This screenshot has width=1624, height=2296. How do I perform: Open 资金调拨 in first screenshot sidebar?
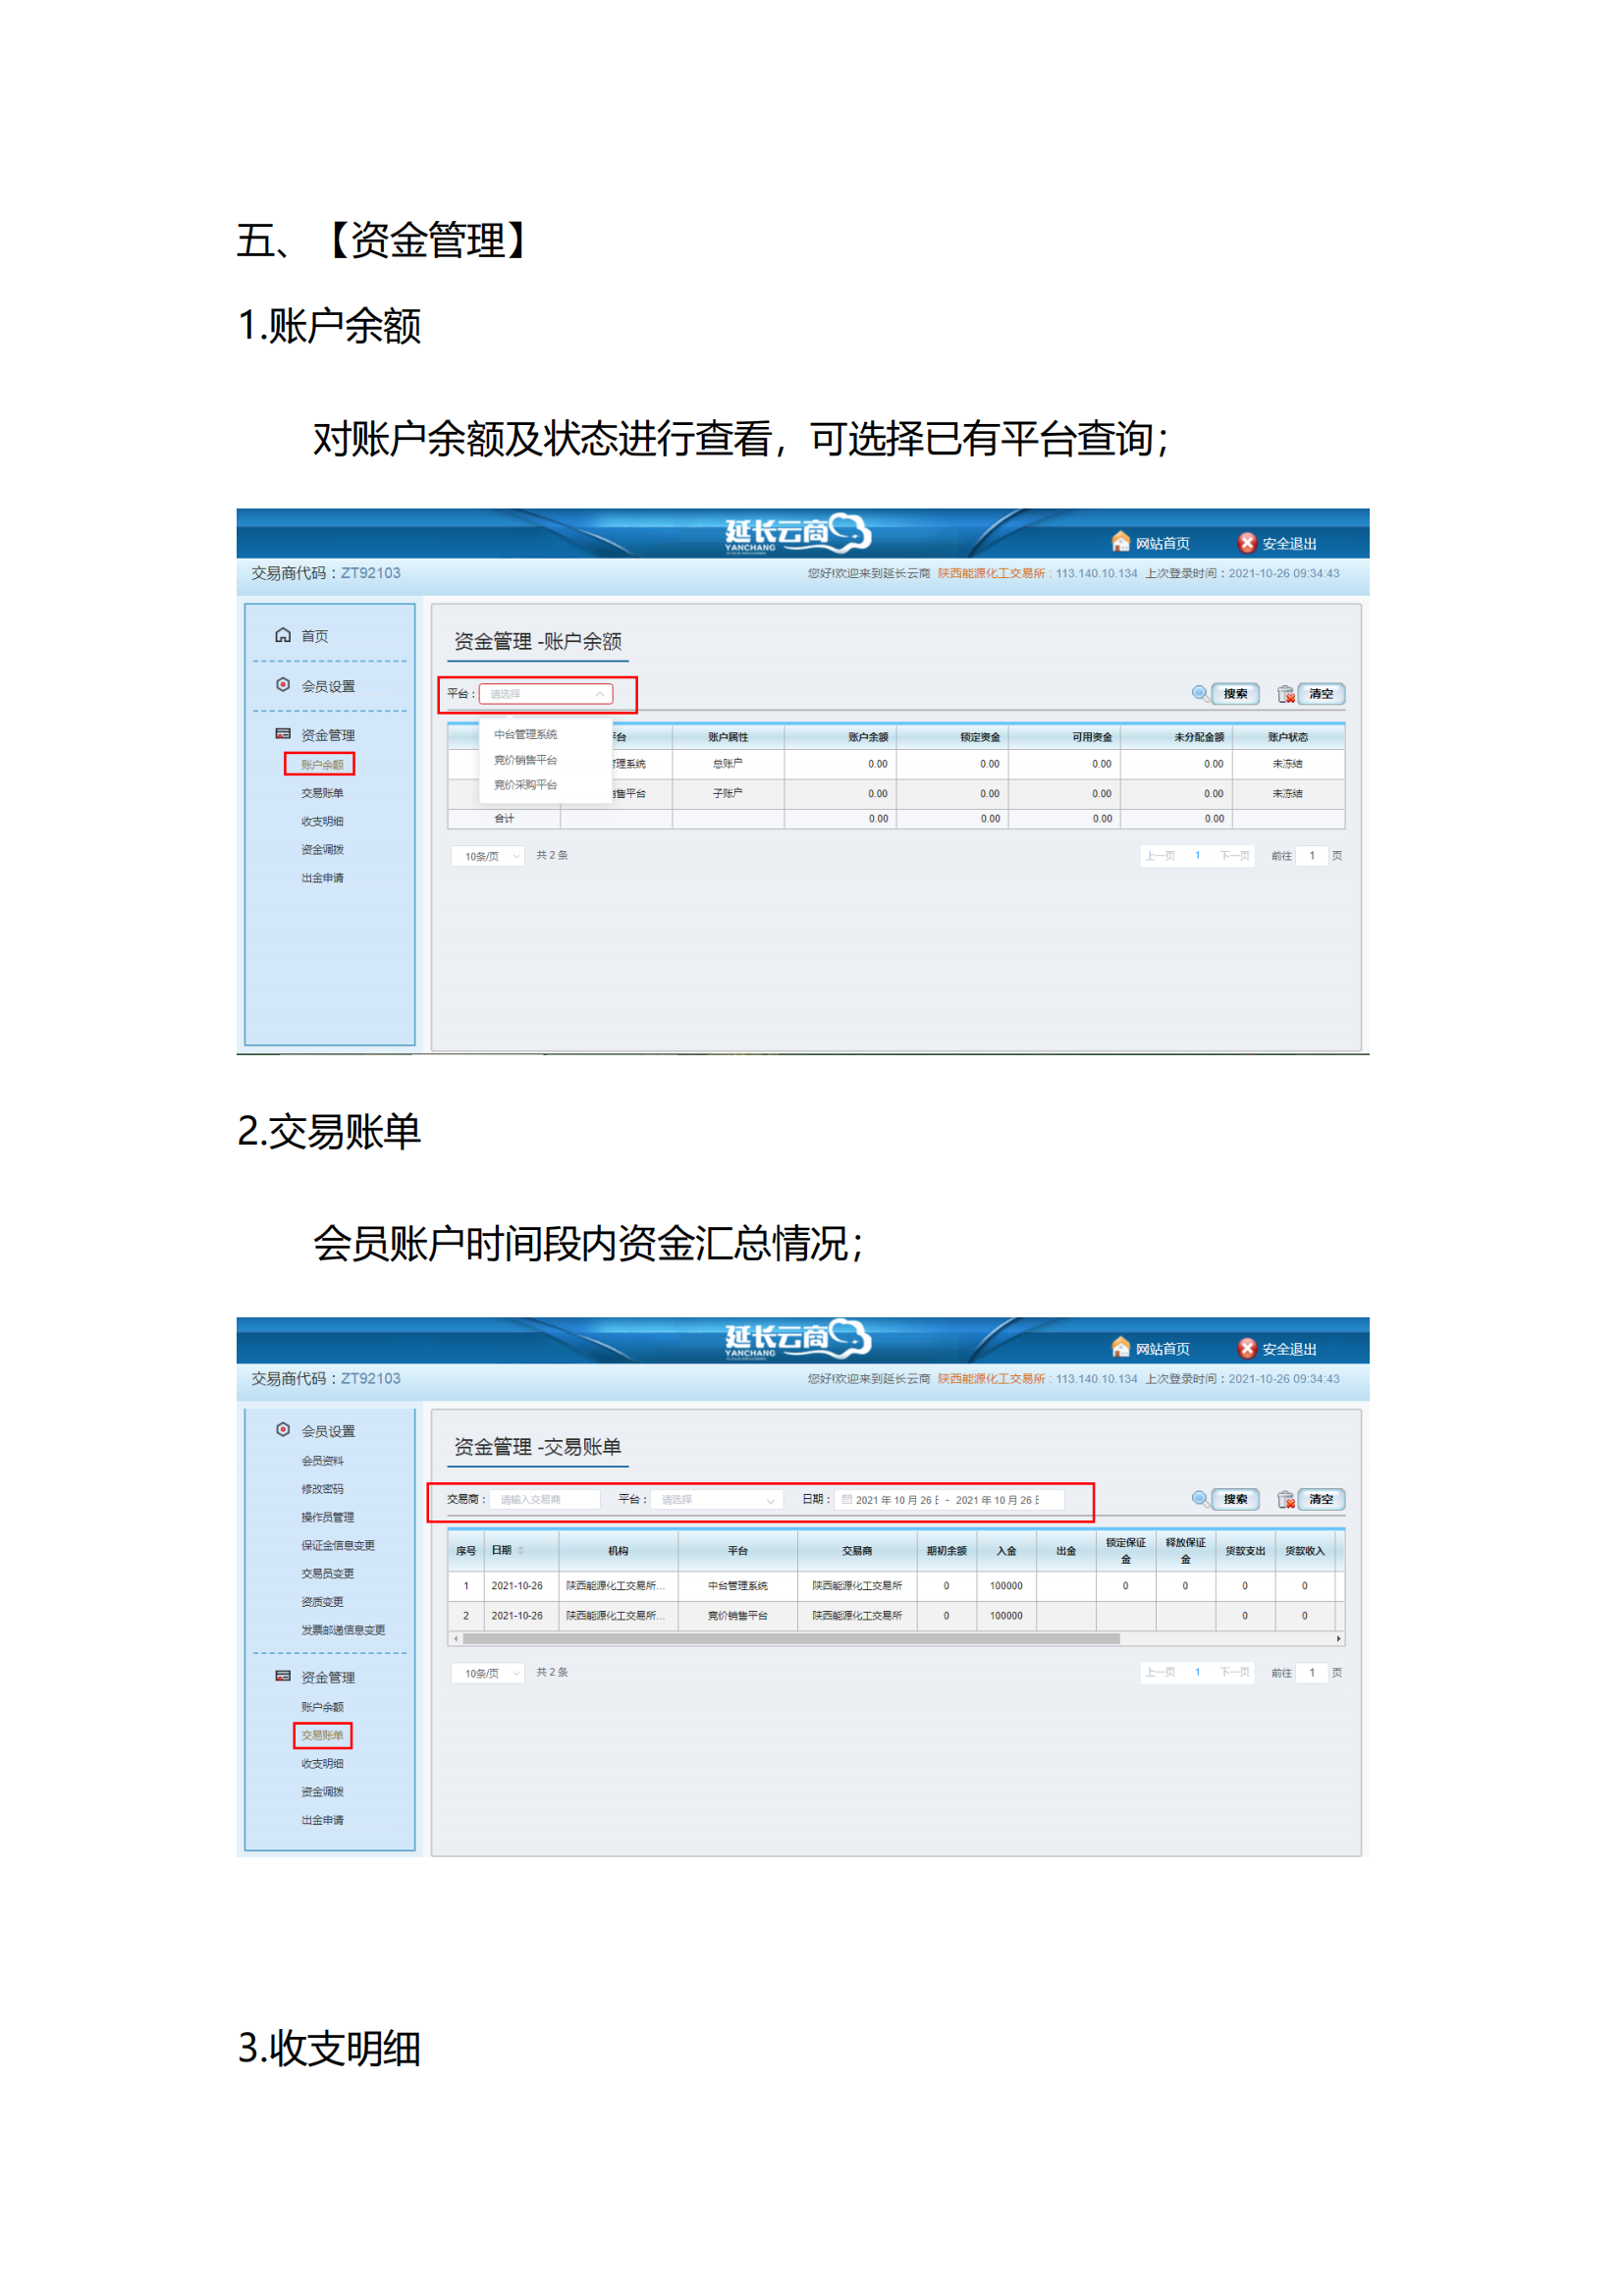pos(322,849)
